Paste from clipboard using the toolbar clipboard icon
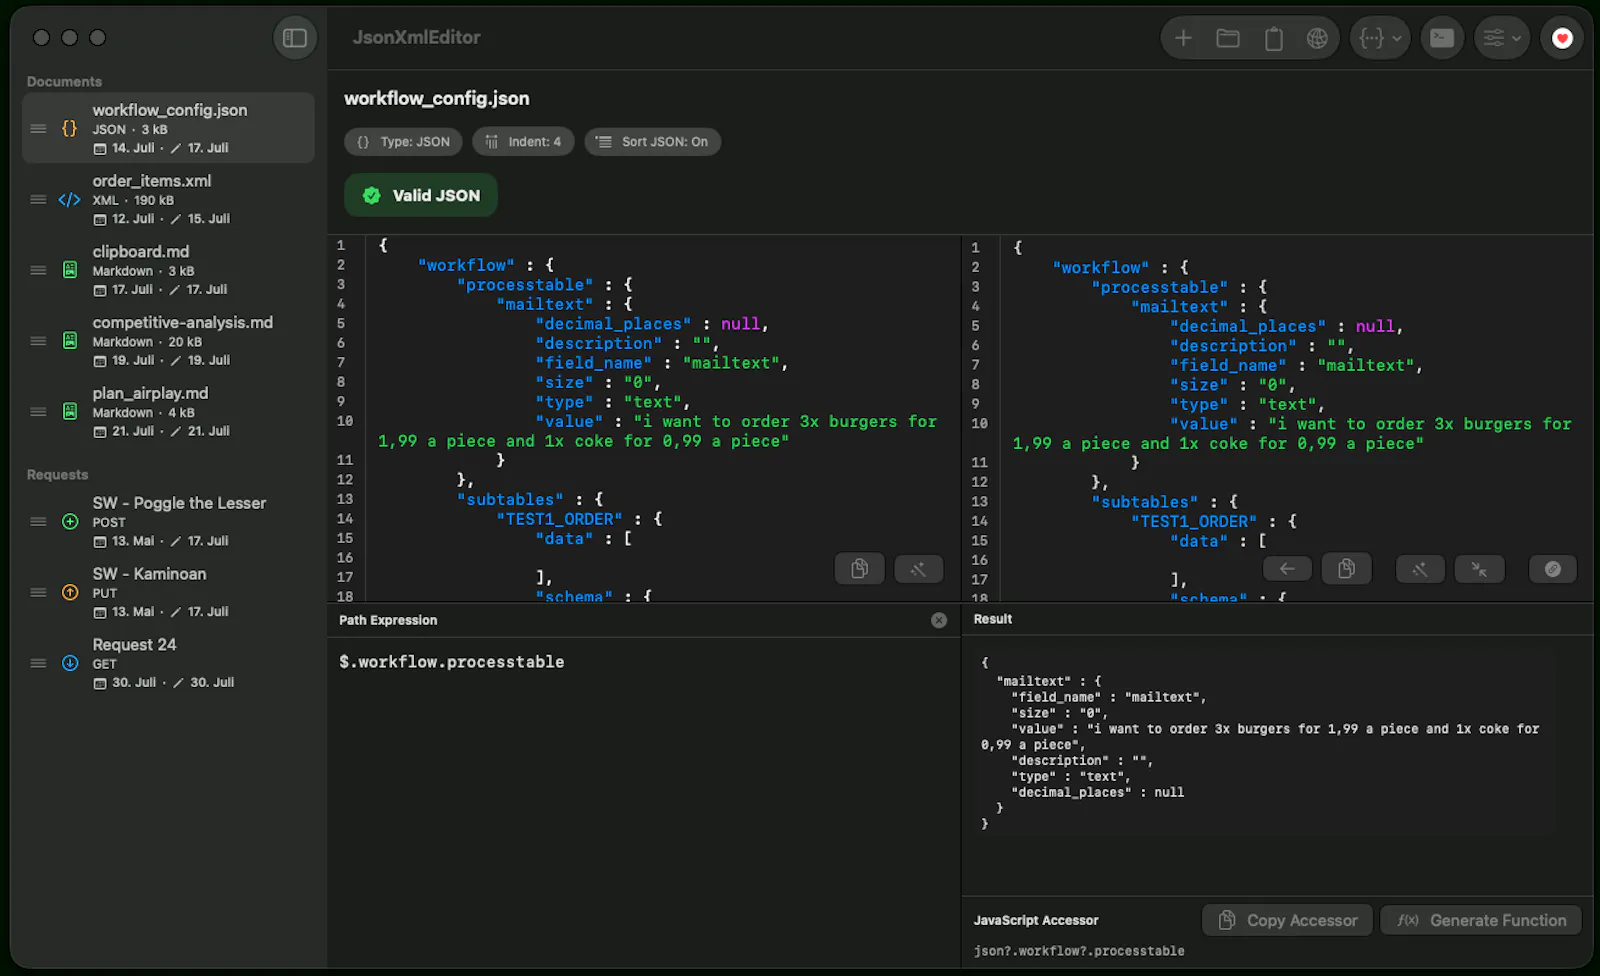Viewport: 1600px width, 976px height. [1273, 38]
